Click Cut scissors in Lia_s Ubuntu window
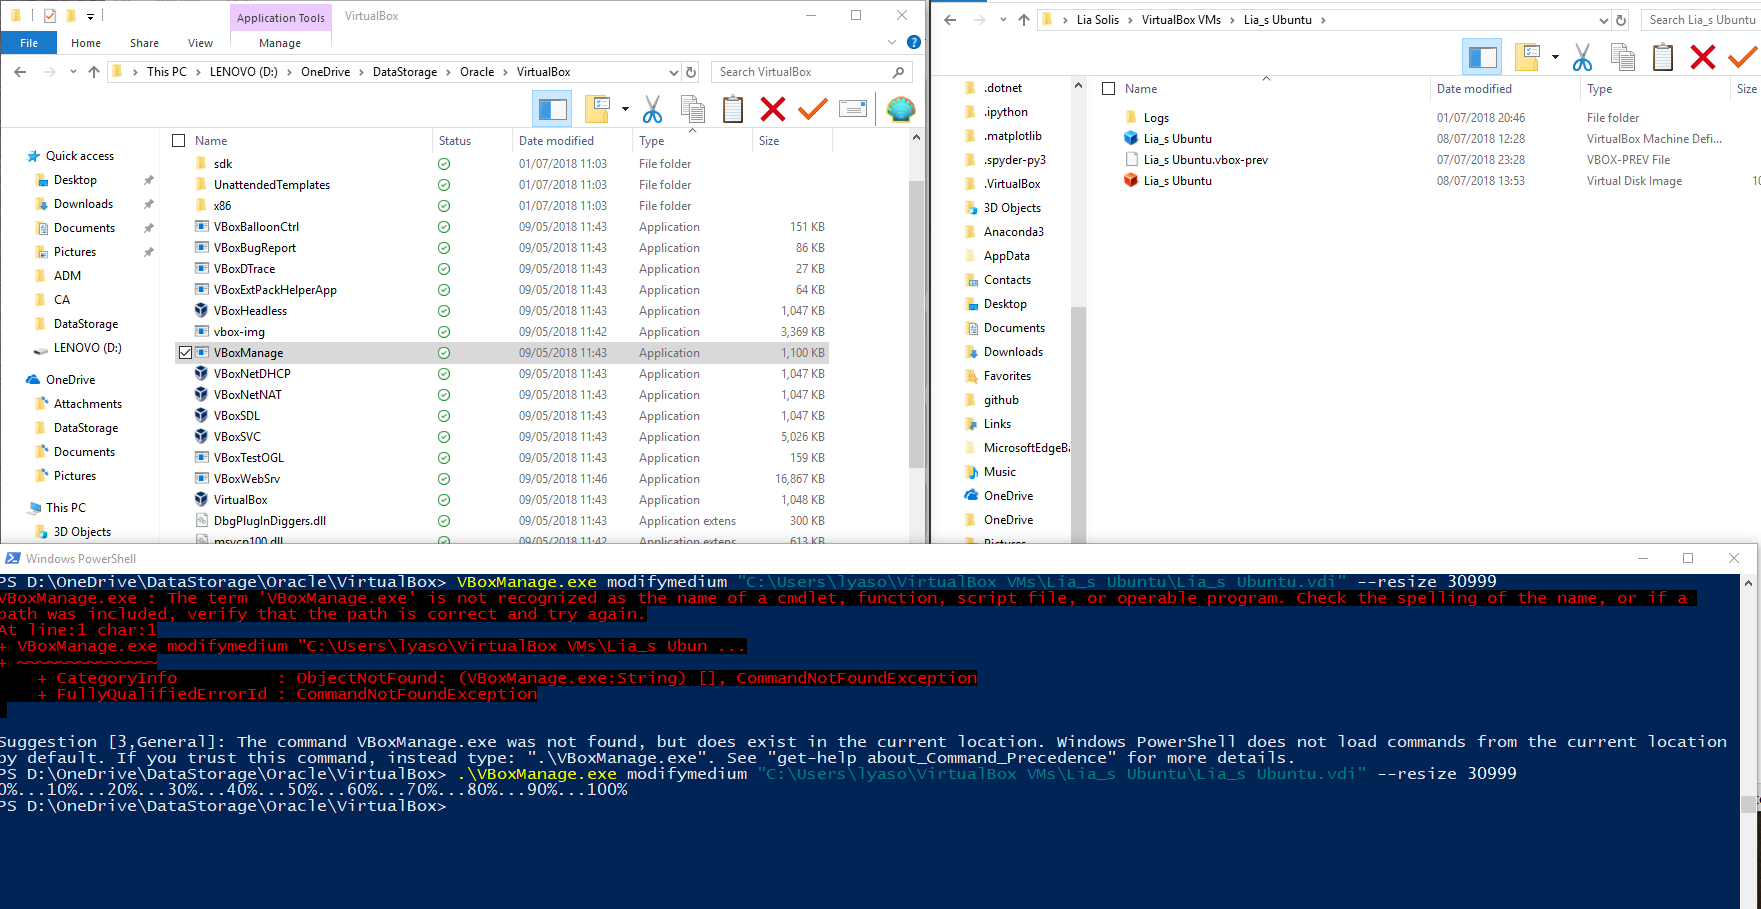 coord(1582,57)
